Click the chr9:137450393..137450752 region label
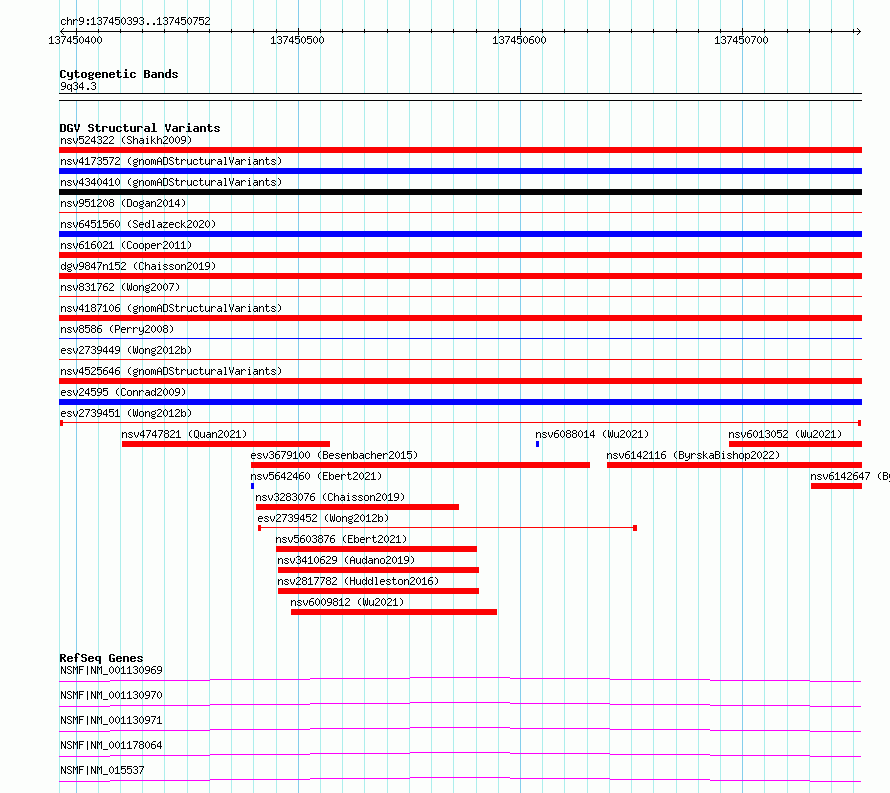 click(x=135, y=21)
